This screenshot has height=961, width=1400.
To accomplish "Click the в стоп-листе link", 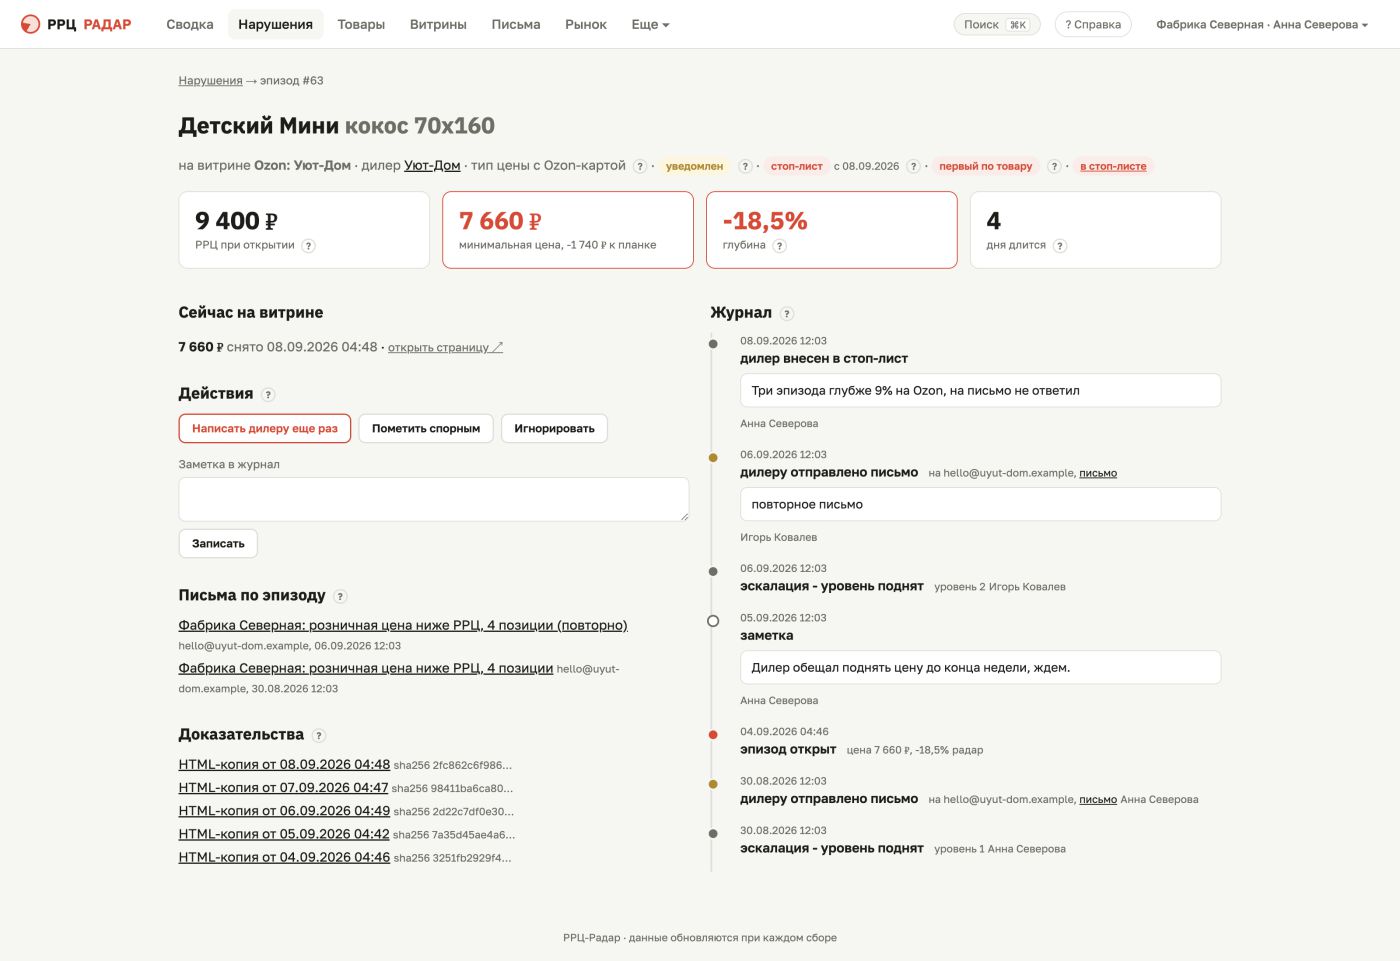I will 1113,166.
